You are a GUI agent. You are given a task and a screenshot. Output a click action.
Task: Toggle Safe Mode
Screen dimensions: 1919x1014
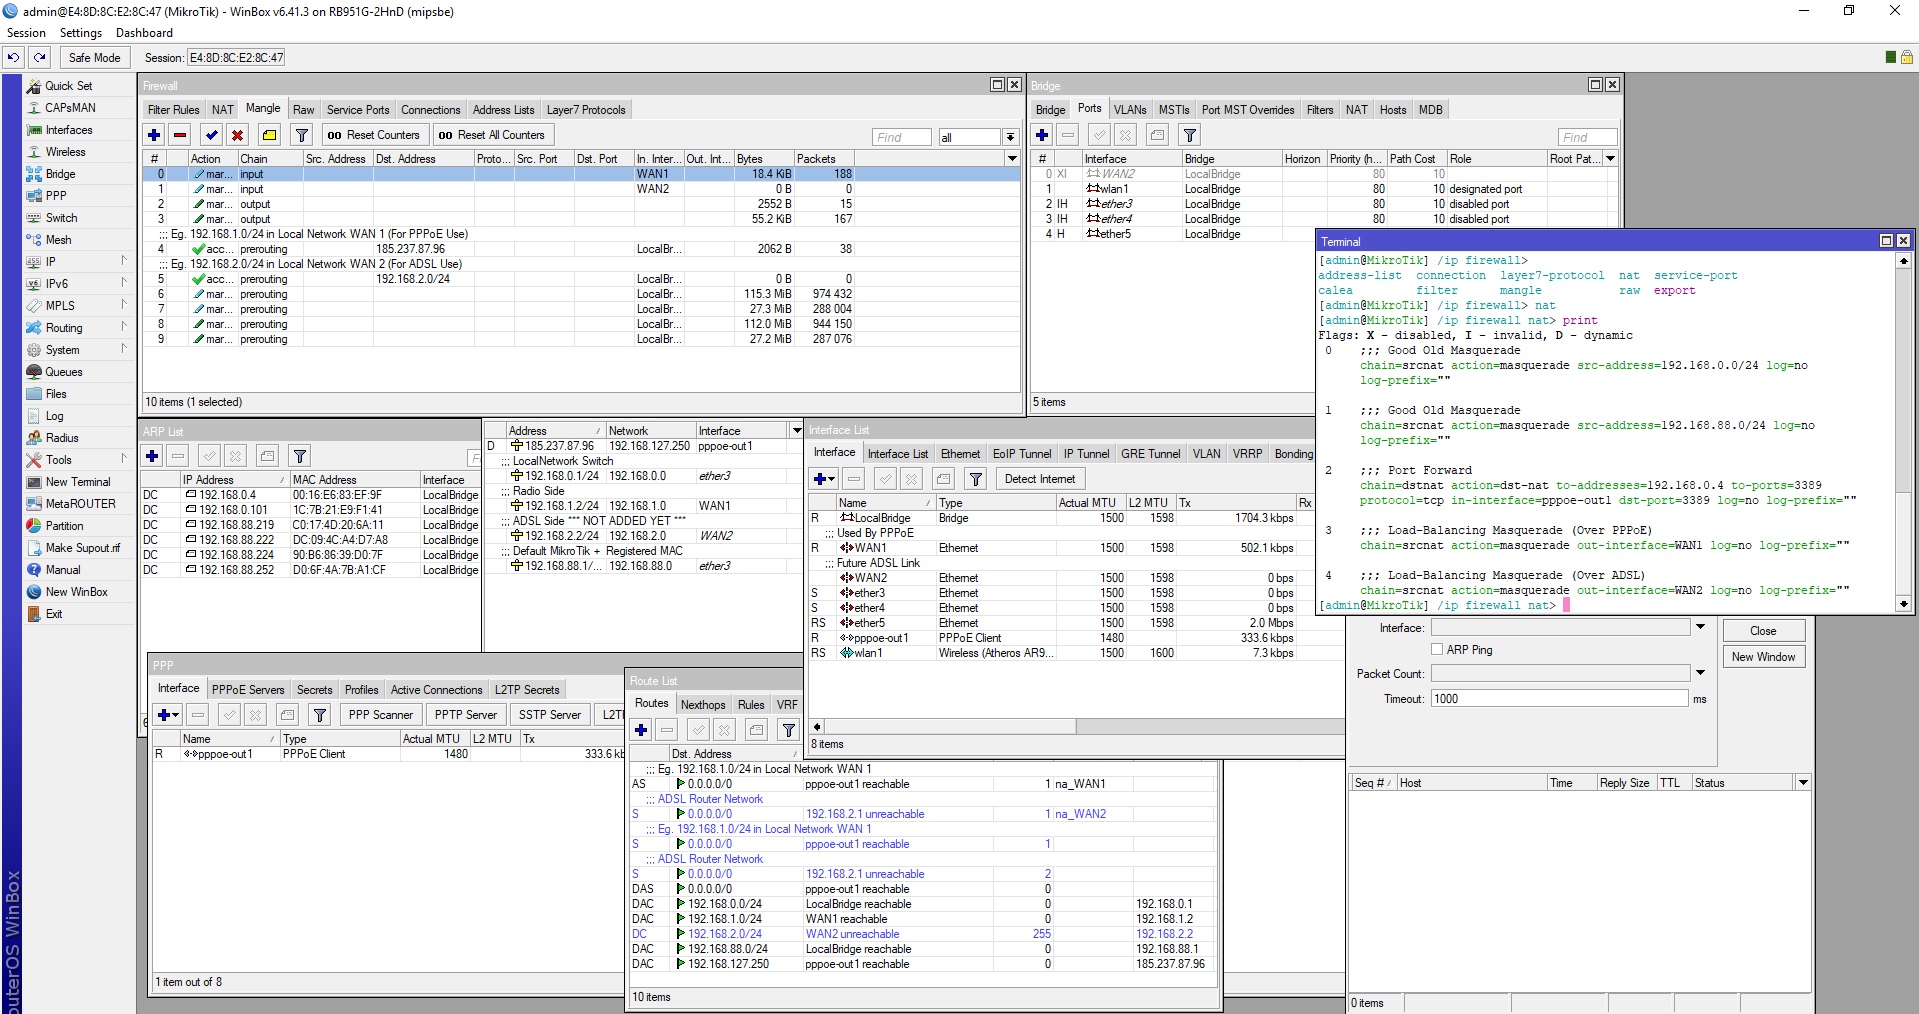pyautogui.click(x=94, y=57)
